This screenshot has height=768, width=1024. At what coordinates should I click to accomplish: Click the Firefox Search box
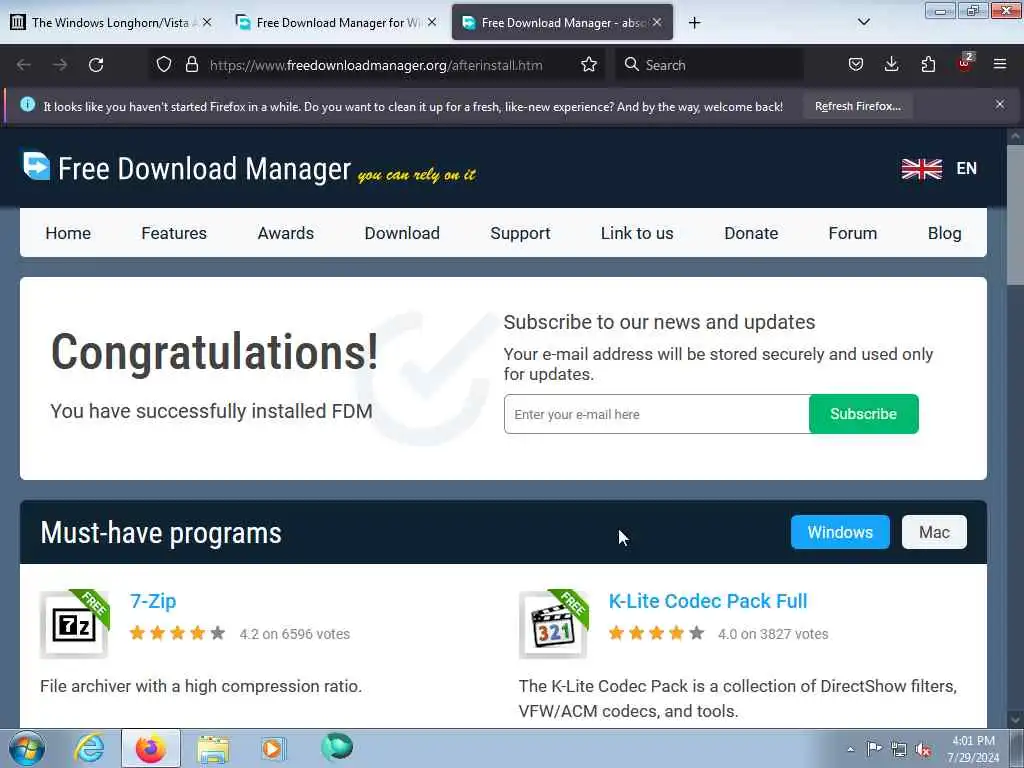[x=709, y=65]
